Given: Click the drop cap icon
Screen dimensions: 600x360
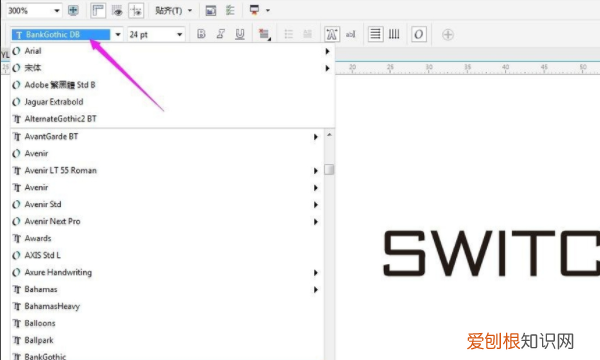Looking at the screenshot, I should point(307,34).
